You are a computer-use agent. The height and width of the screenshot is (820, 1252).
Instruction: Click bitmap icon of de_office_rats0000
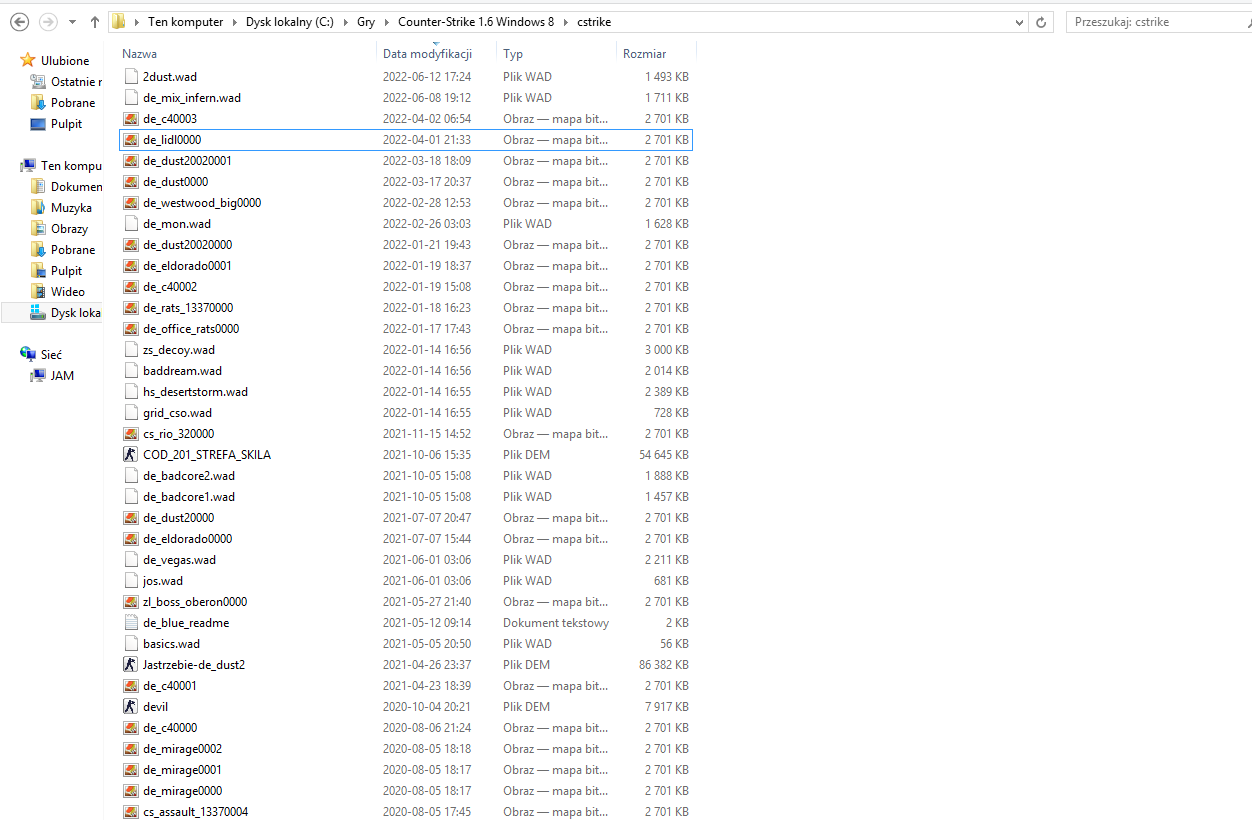click(x=130, y=329)
